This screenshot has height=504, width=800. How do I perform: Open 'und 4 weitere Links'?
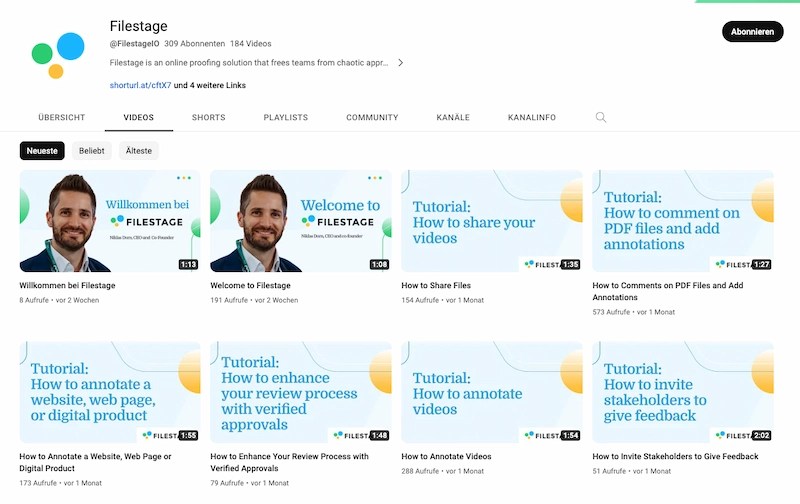click(210, 85)
